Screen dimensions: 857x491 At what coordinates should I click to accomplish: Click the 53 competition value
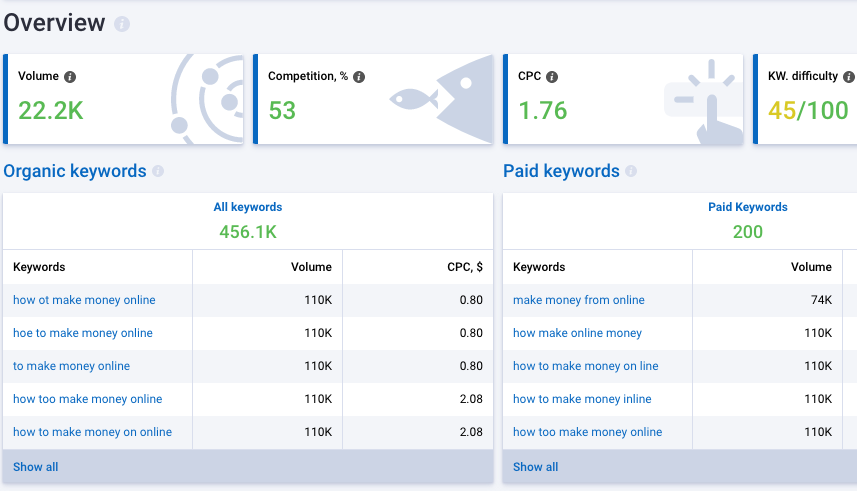point(282,110)
